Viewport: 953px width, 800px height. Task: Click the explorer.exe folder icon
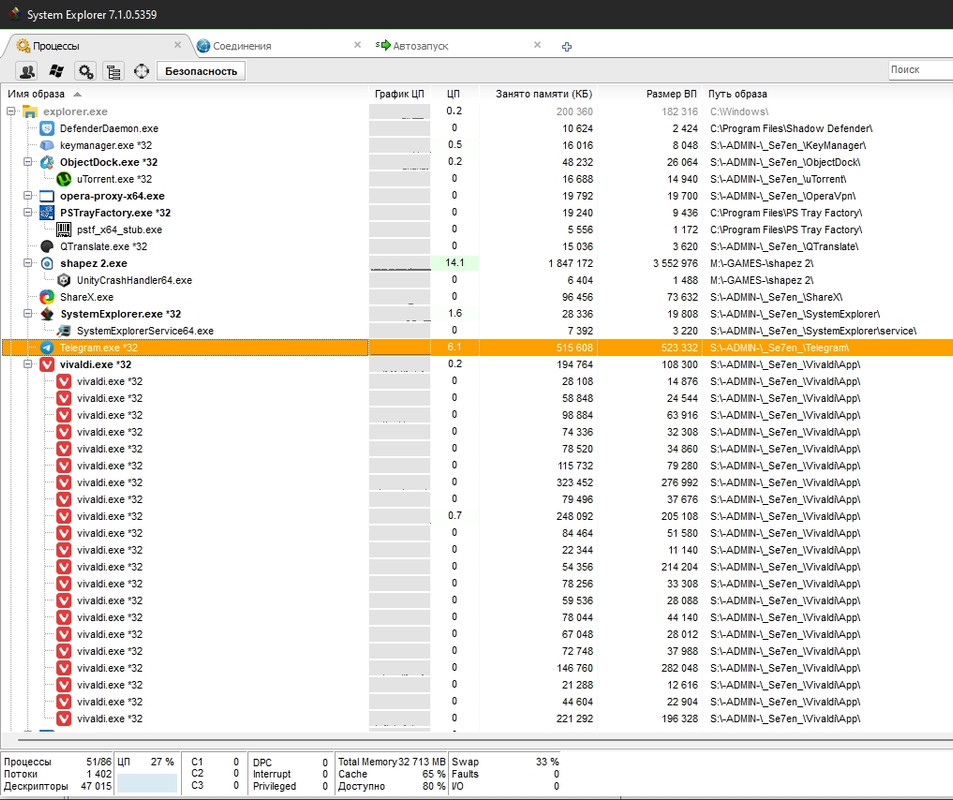click(x=30, y=111)
